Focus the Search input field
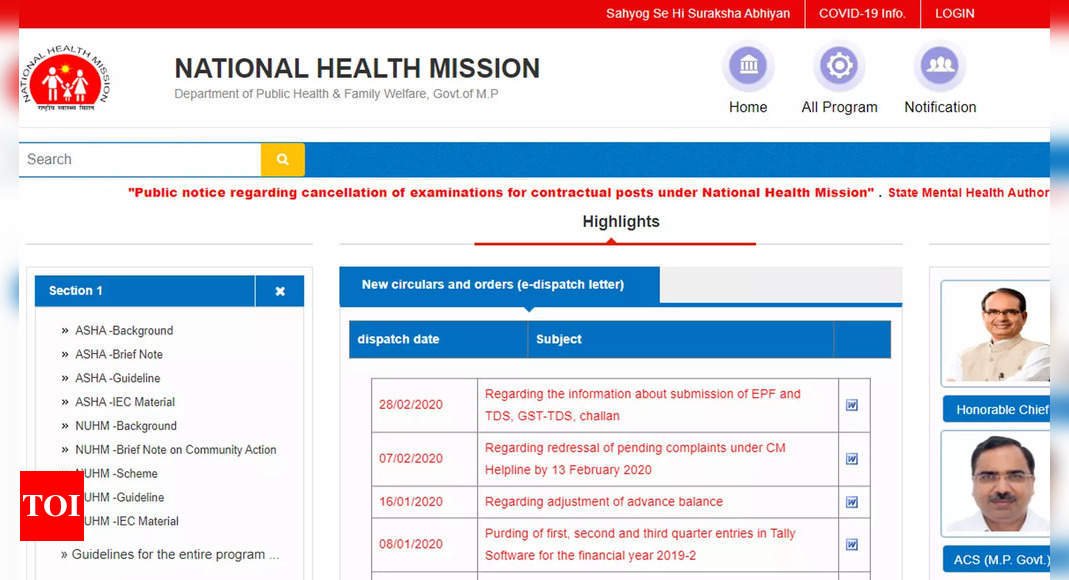The width and height of the screenshot is (1069, 580). coord(140,159)
